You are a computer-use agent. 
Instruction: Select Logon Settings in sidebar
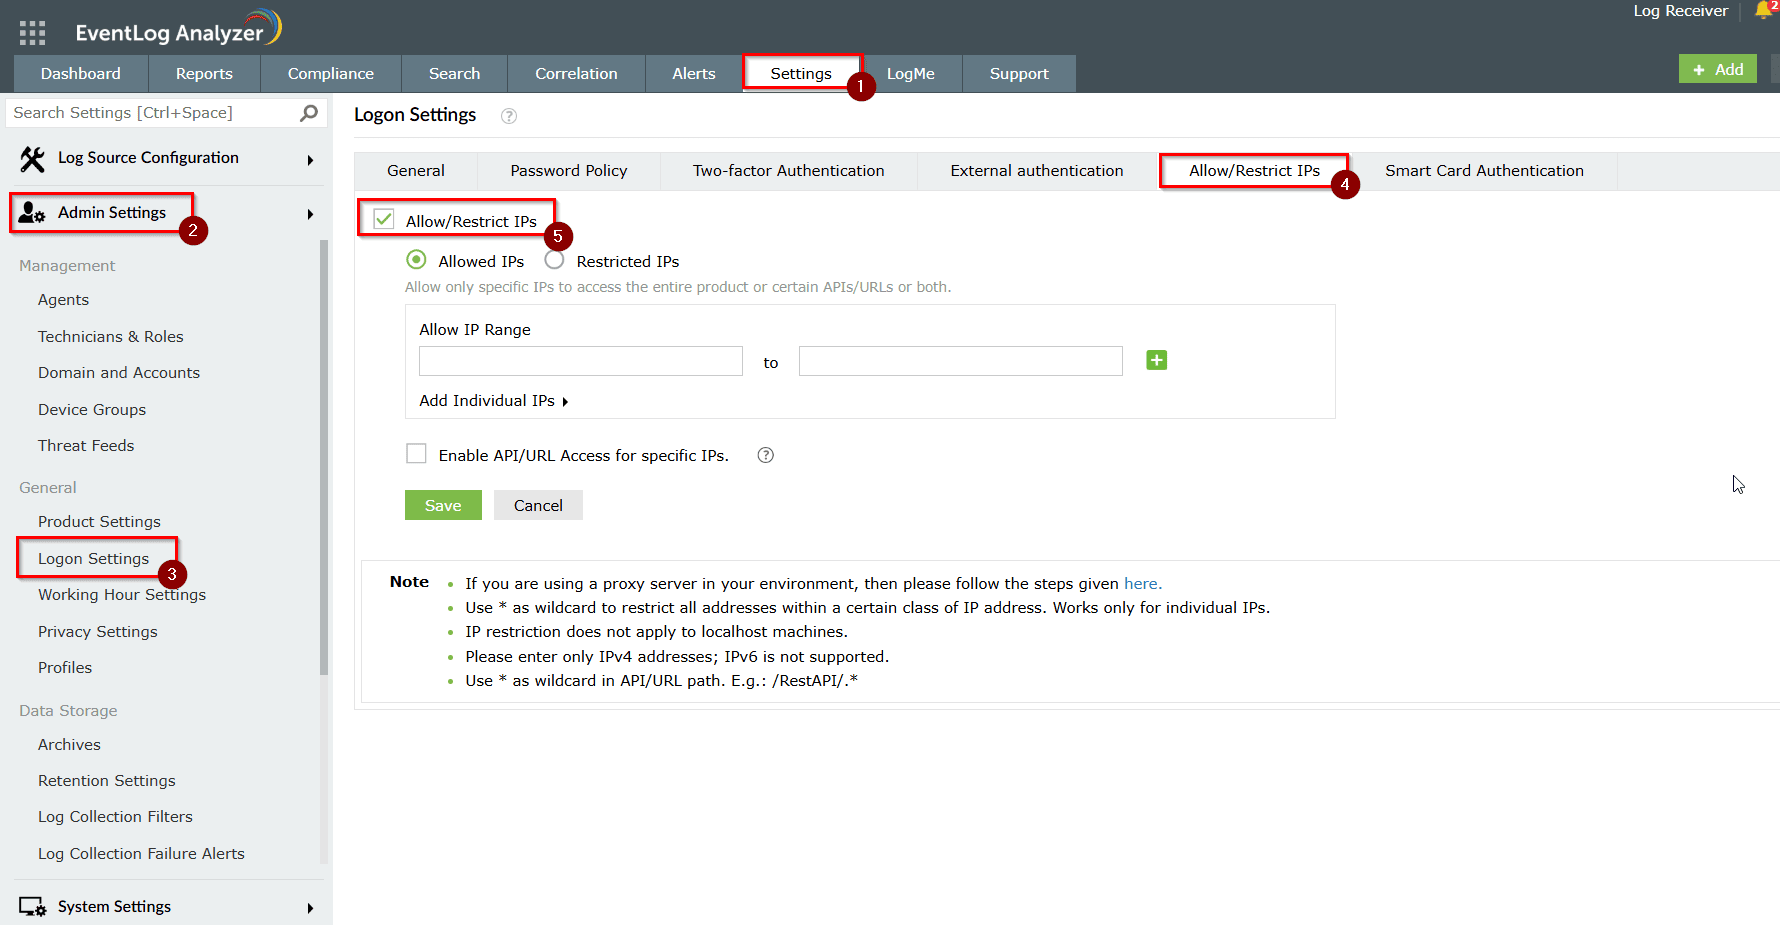tap(94, 559)
